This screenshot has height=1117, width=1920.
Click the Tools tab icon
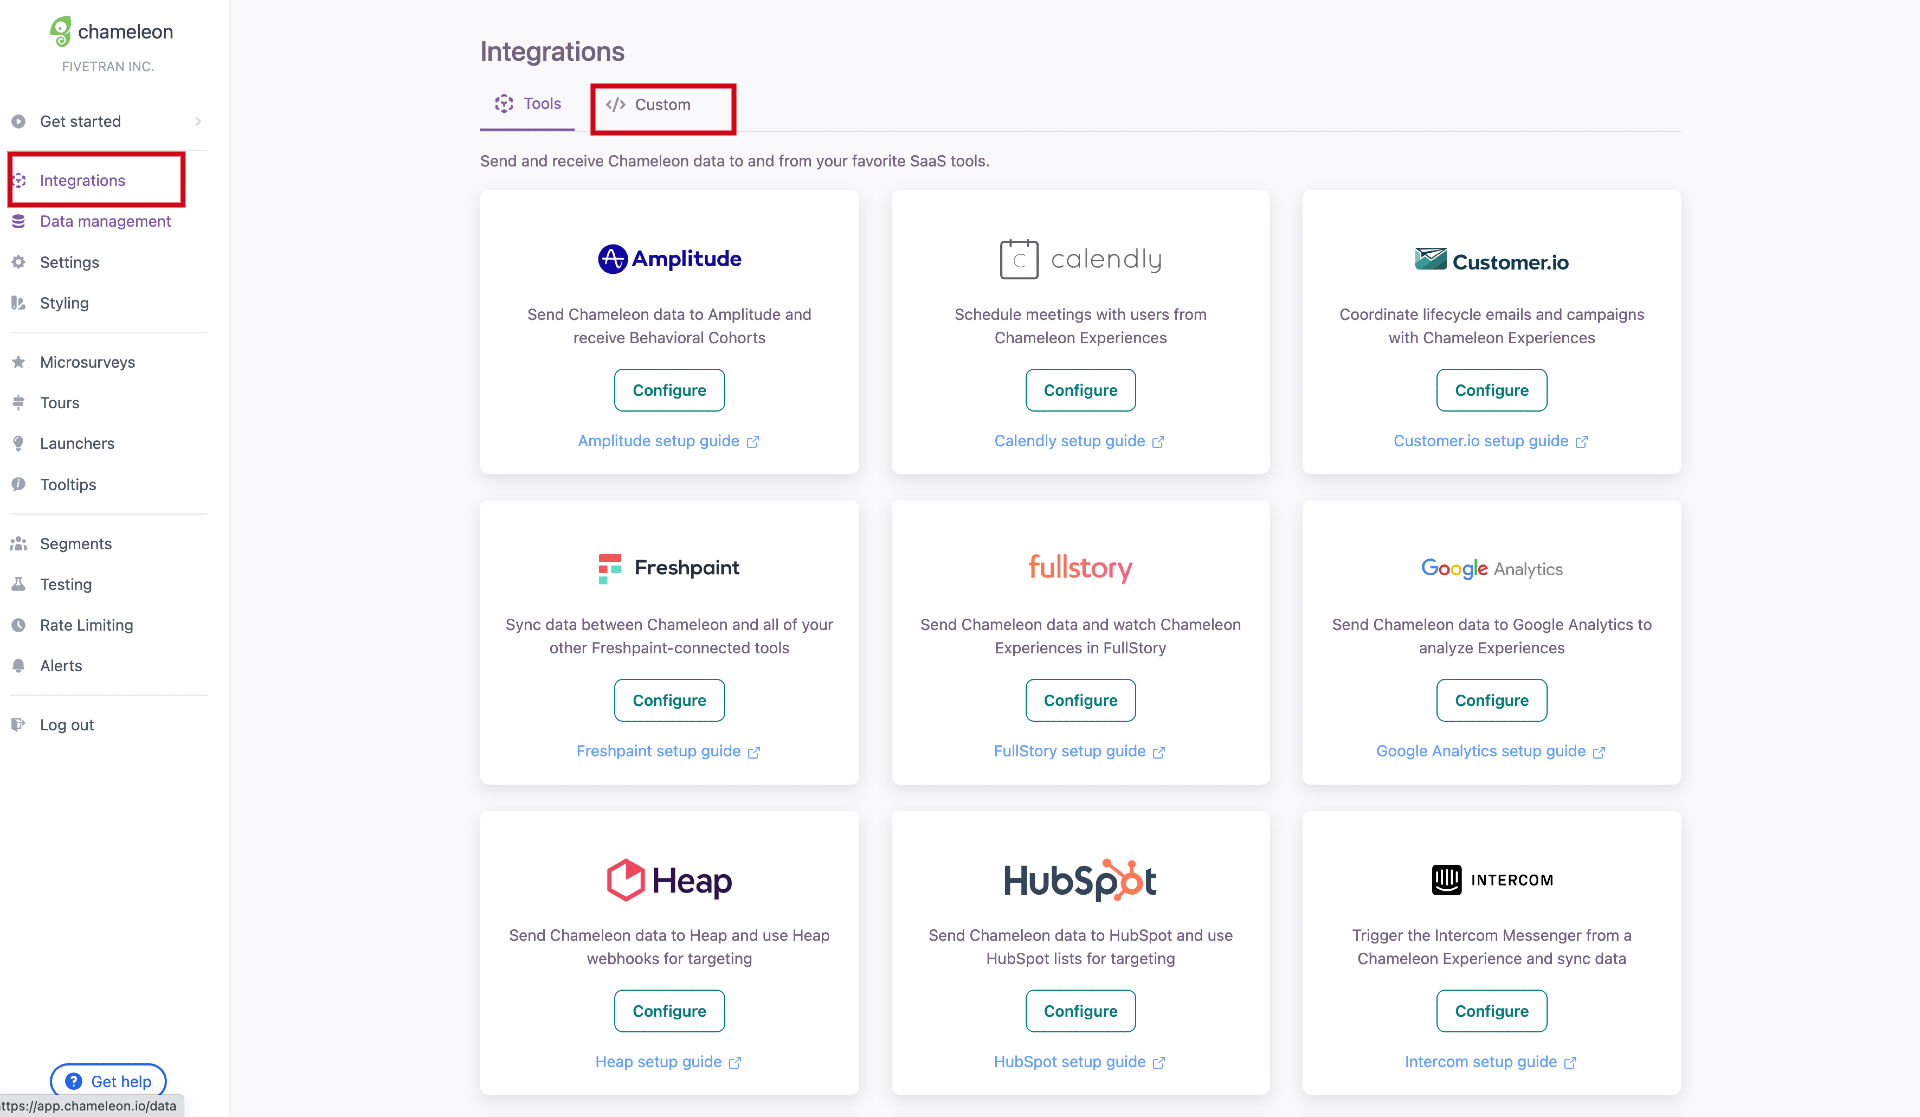pyautogui.click(x=504, y=104)
